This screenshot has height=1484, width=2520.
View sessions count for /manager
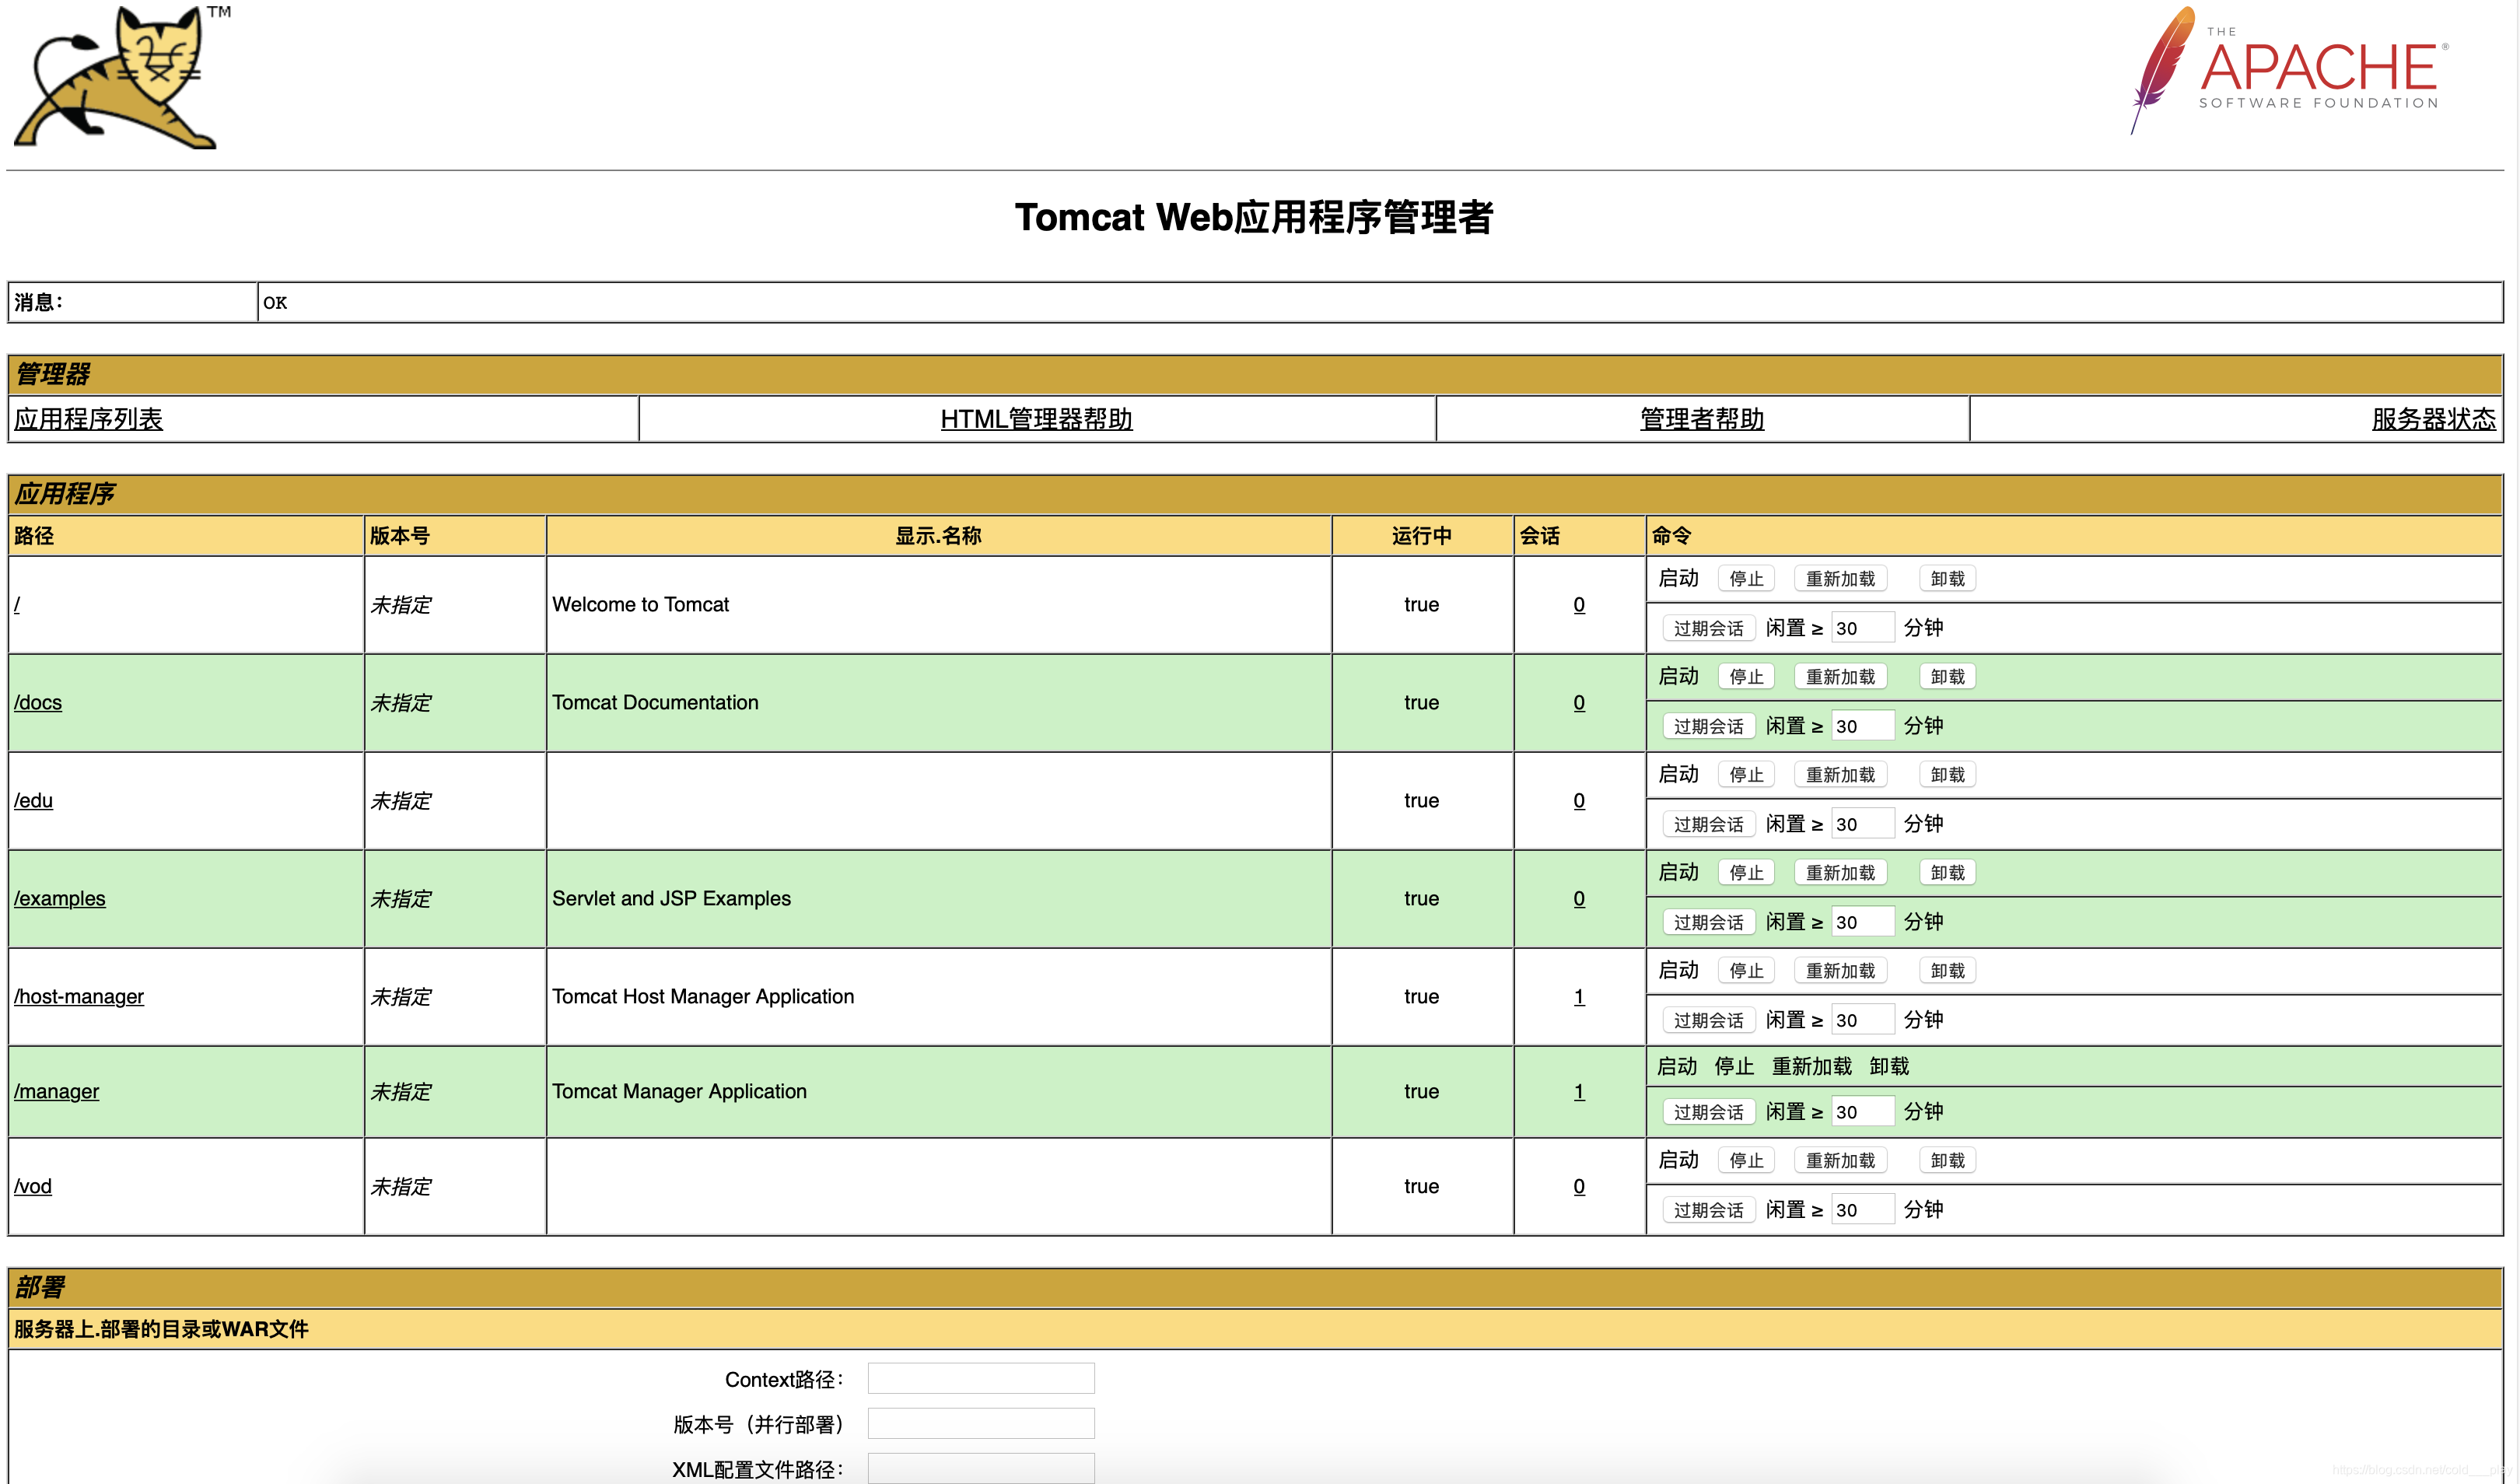pos(1579,1091)
